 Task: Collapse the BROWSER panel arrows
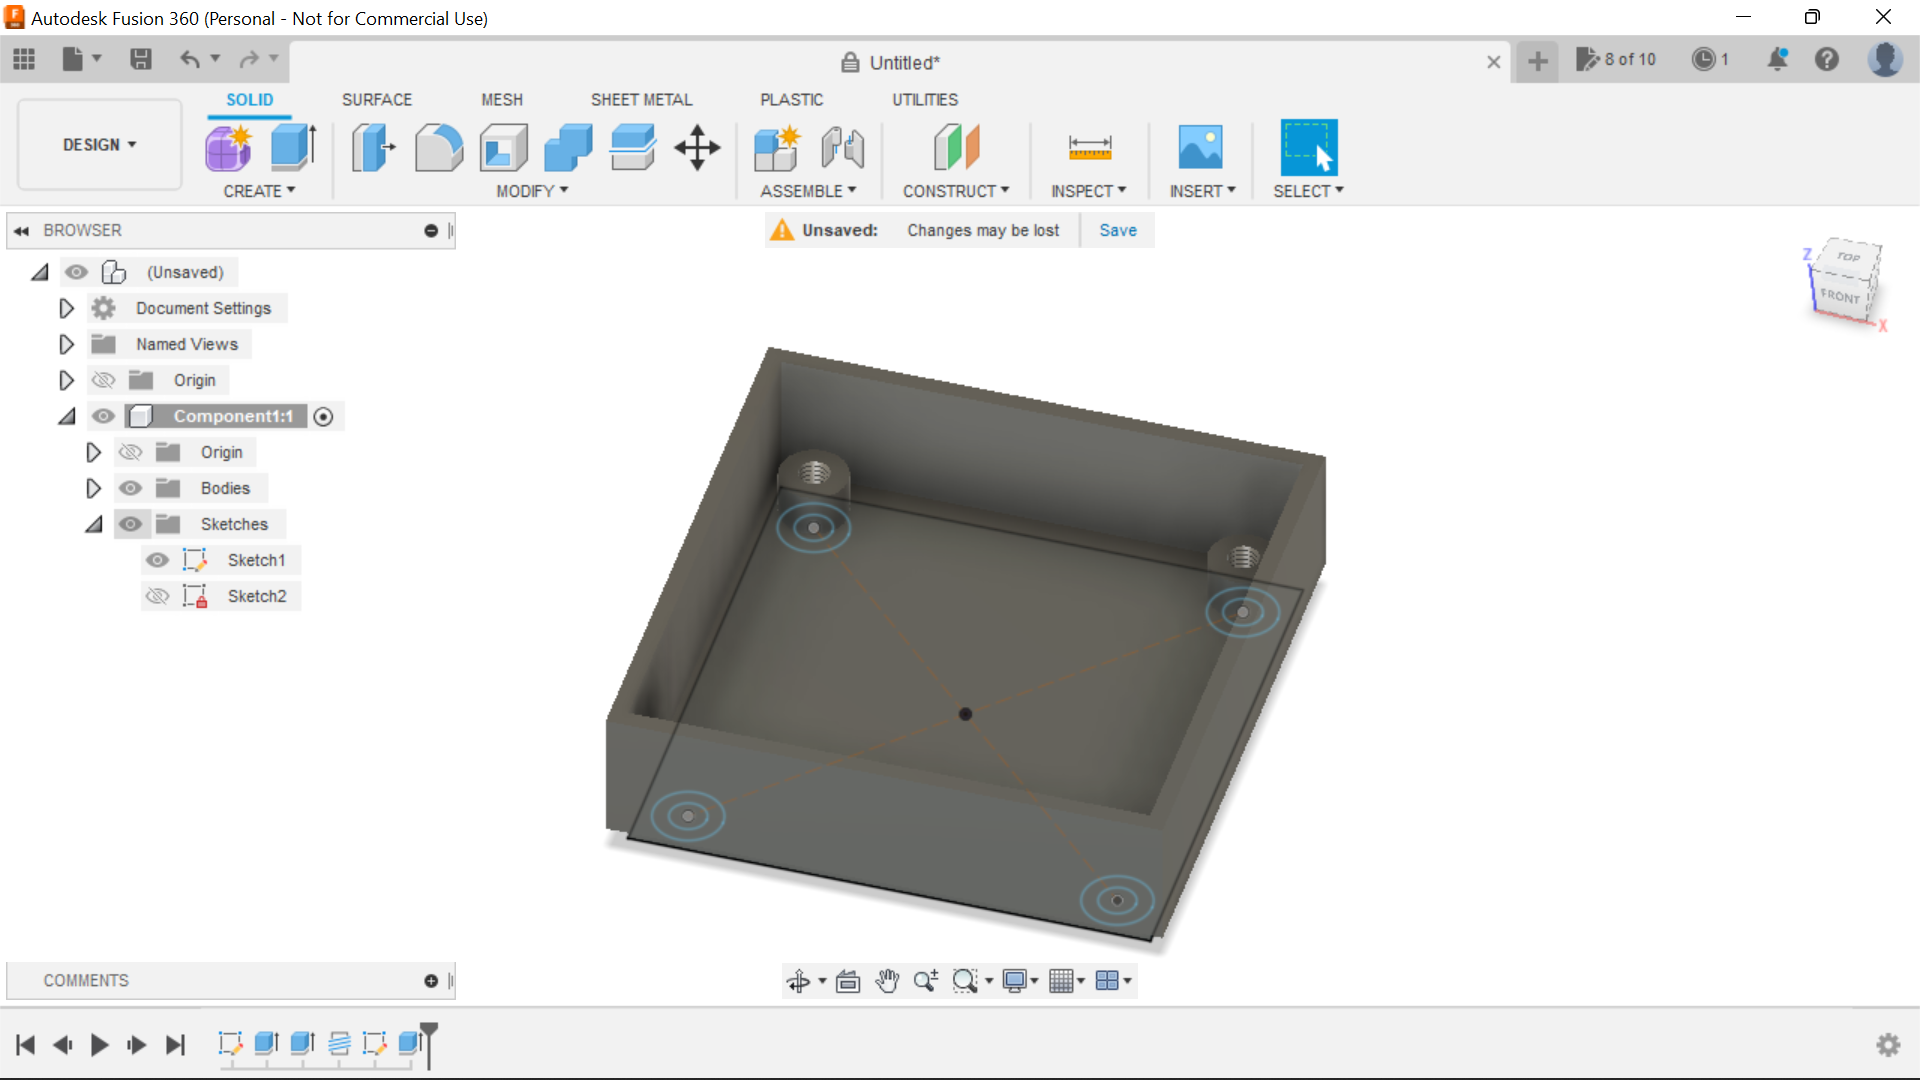pyautogui.click(x=21, y=231)
